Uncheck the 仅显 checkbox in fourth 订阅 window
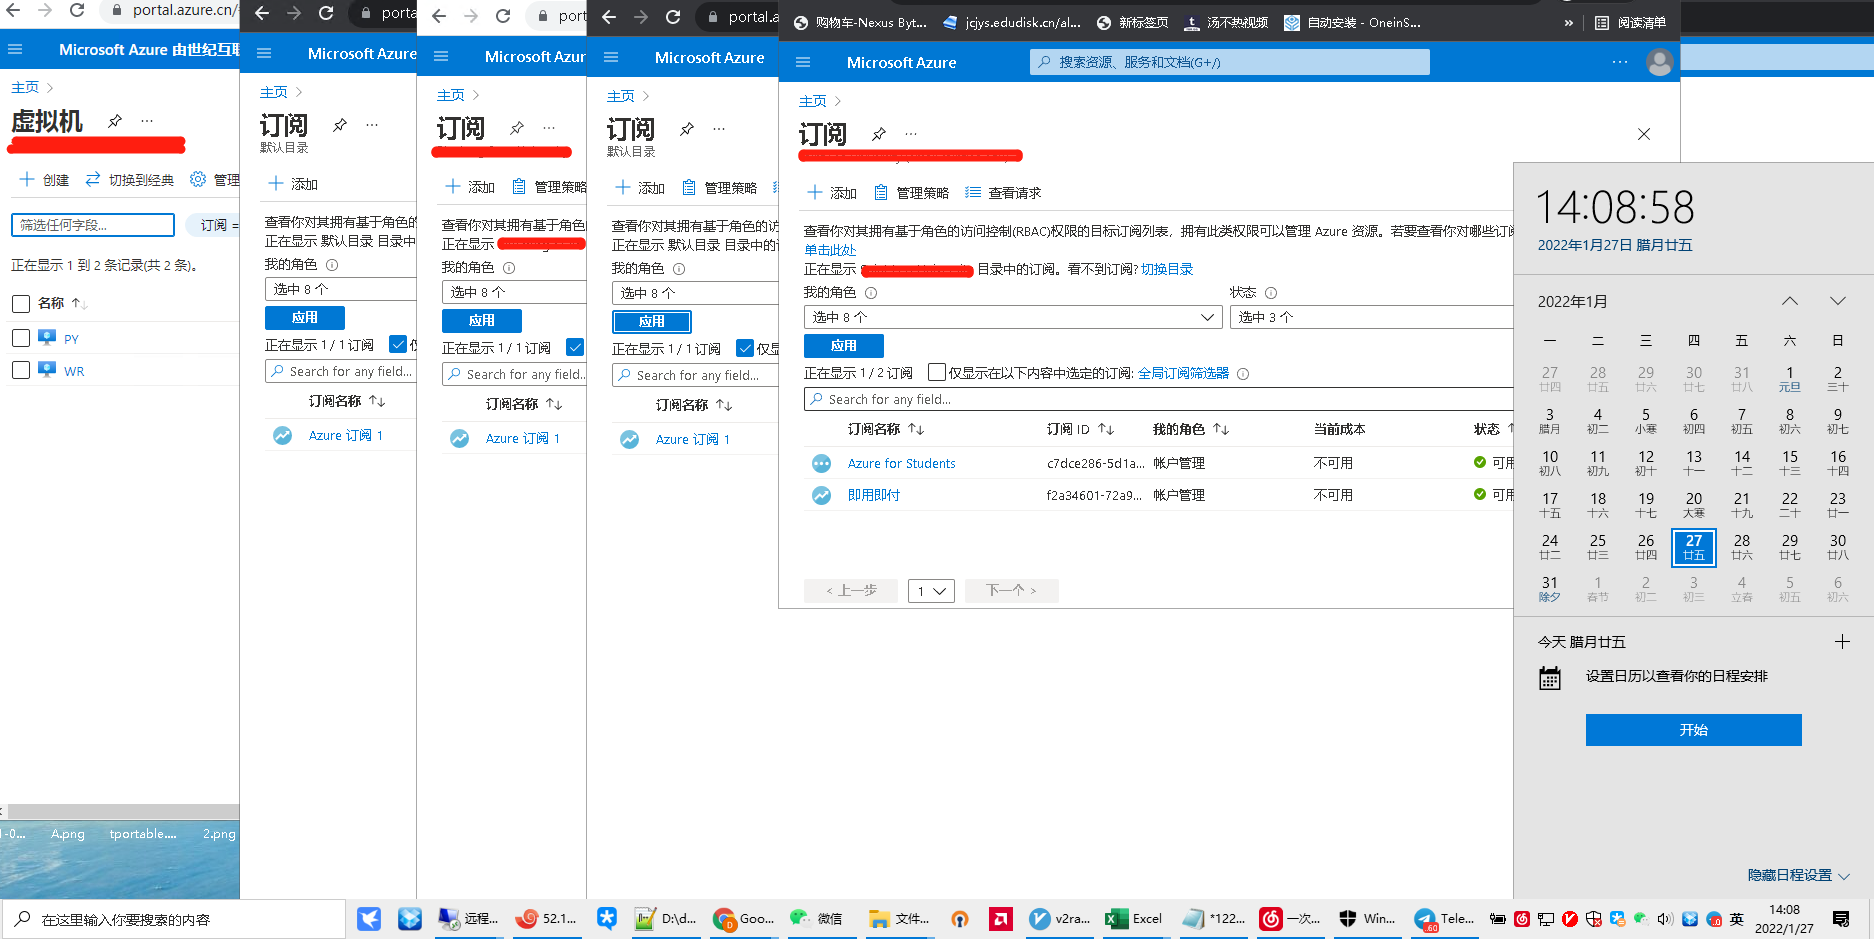 pos(745,348)
